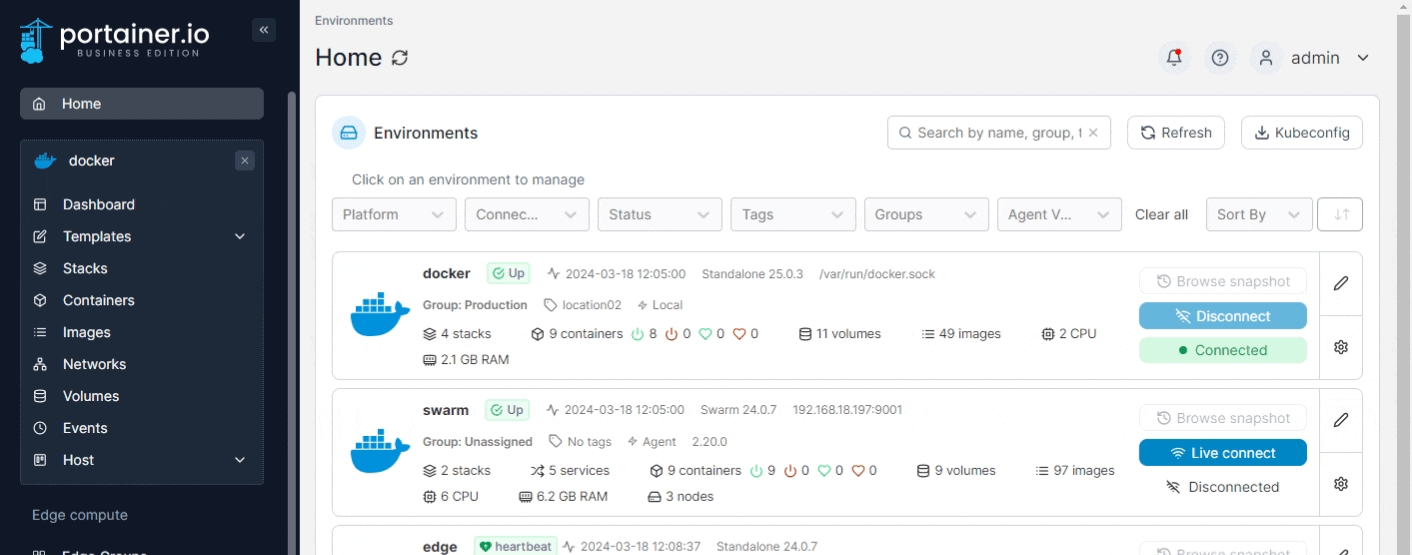Click the notifications bell icon
Screen dimensions: 1412x555
(1174, 58)
